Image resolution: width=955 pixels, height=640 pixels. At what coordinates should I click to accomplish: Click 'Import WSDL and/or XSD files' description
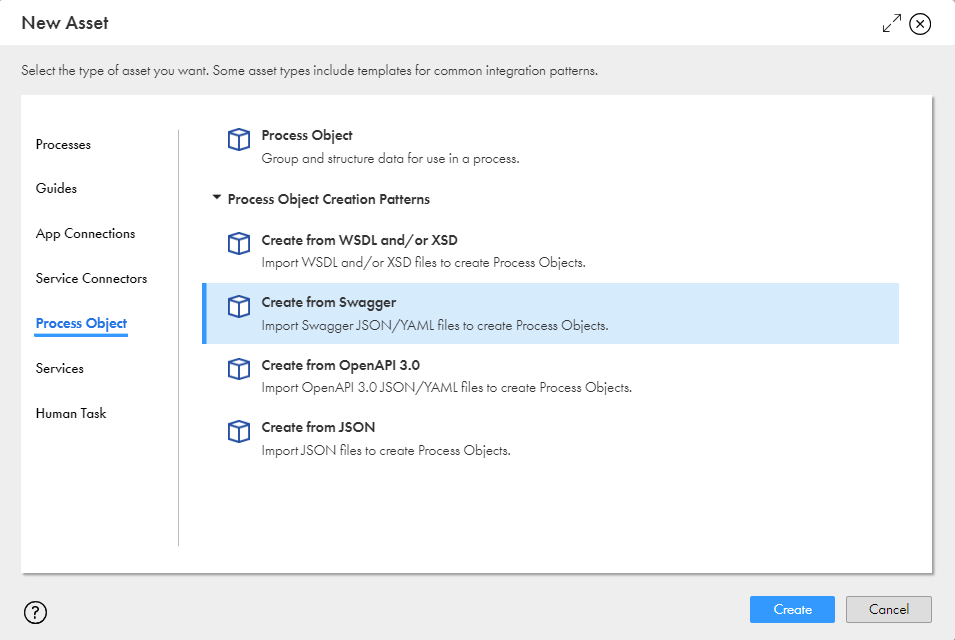coord(423,263)
